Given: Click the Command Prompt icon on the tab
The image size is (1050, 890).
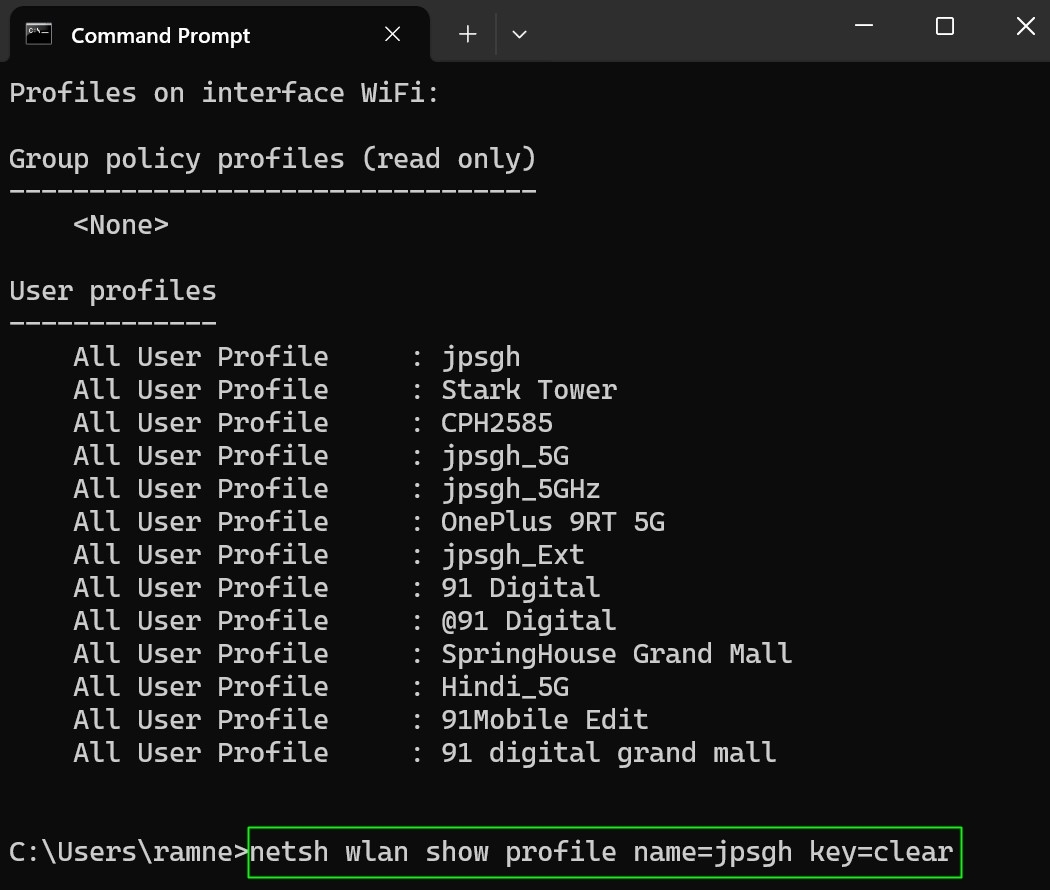Looking at the screenshot, I should click(x=38, y=33).
